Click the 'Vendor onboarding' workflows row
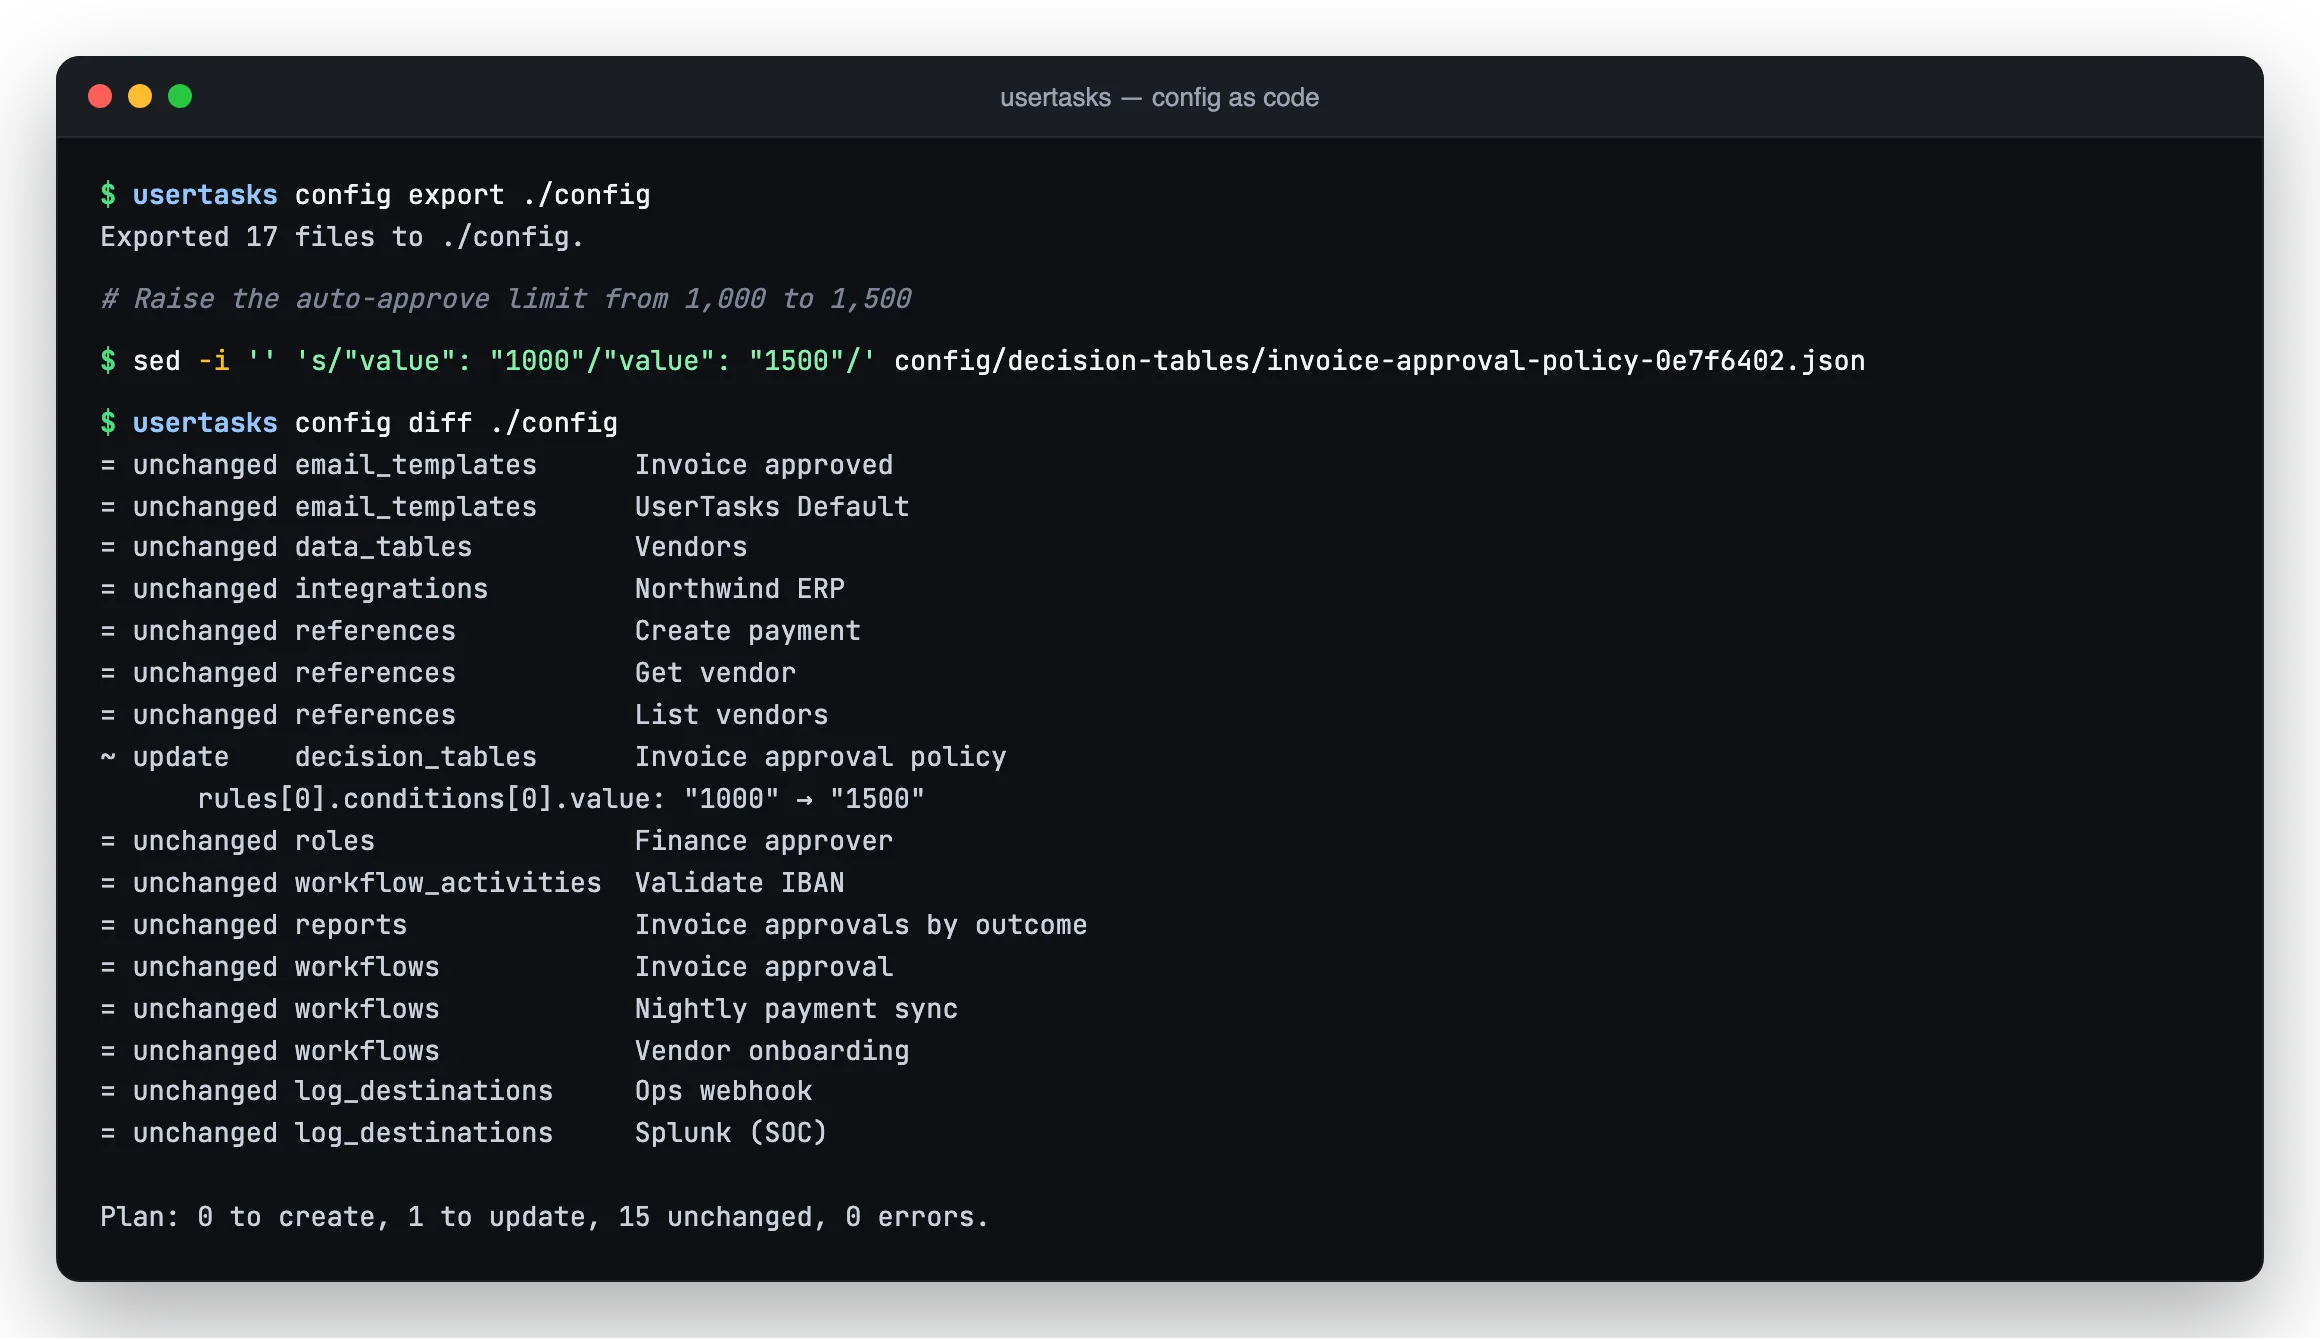This screenshot has width=2320, height=1340. click(x=505, y=1050)
